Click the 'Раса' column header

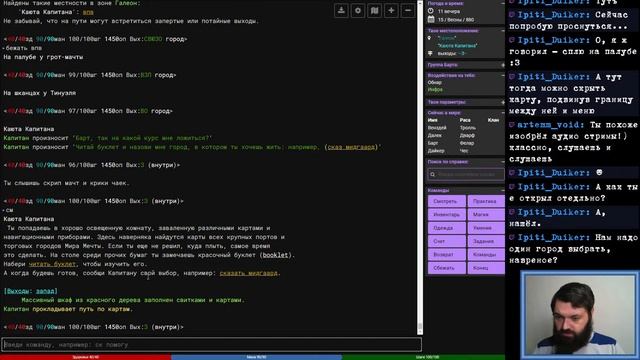tap(465, 120)
